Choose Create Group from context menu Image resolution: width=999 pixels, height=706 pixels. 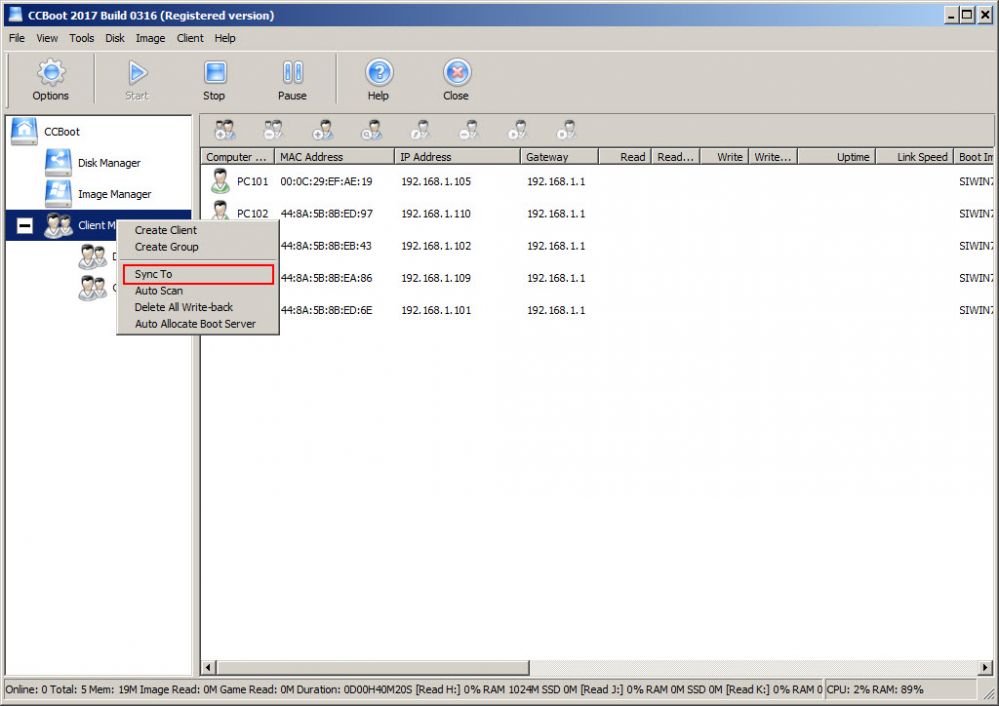click(x=166, y=247)
